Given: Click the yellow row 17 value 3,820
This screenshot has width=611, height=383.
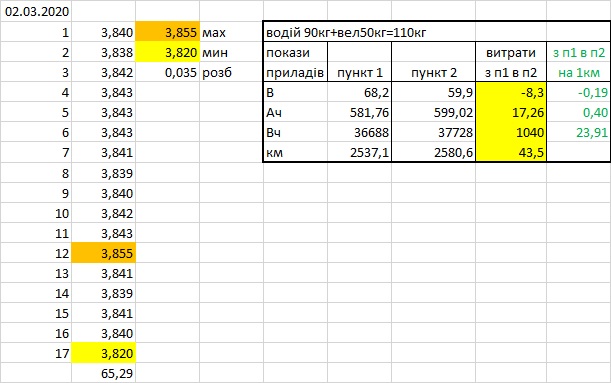Looking at the screenshot, I should [x=104, y=353].
